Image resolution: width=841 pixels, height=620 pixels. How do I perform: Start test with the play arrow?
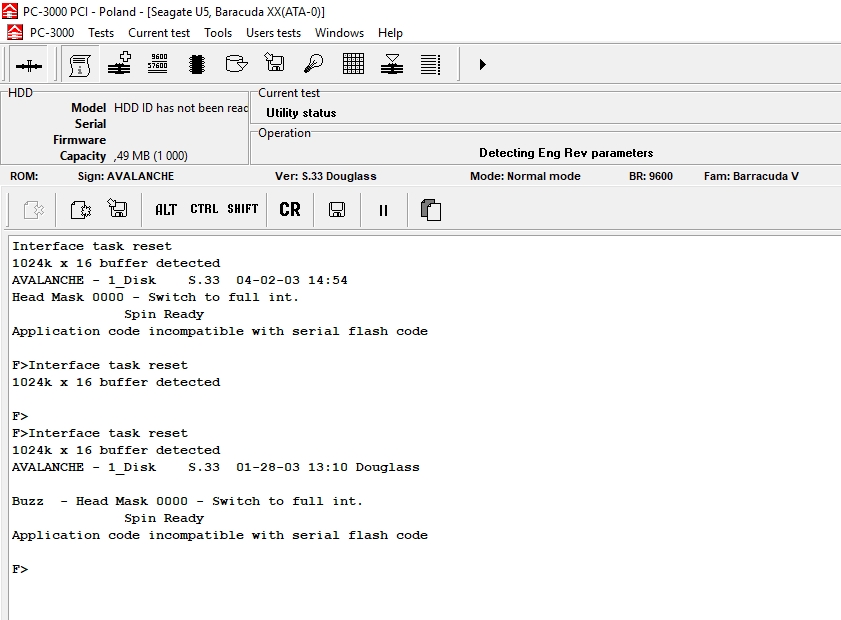click(x=482, y=65)
